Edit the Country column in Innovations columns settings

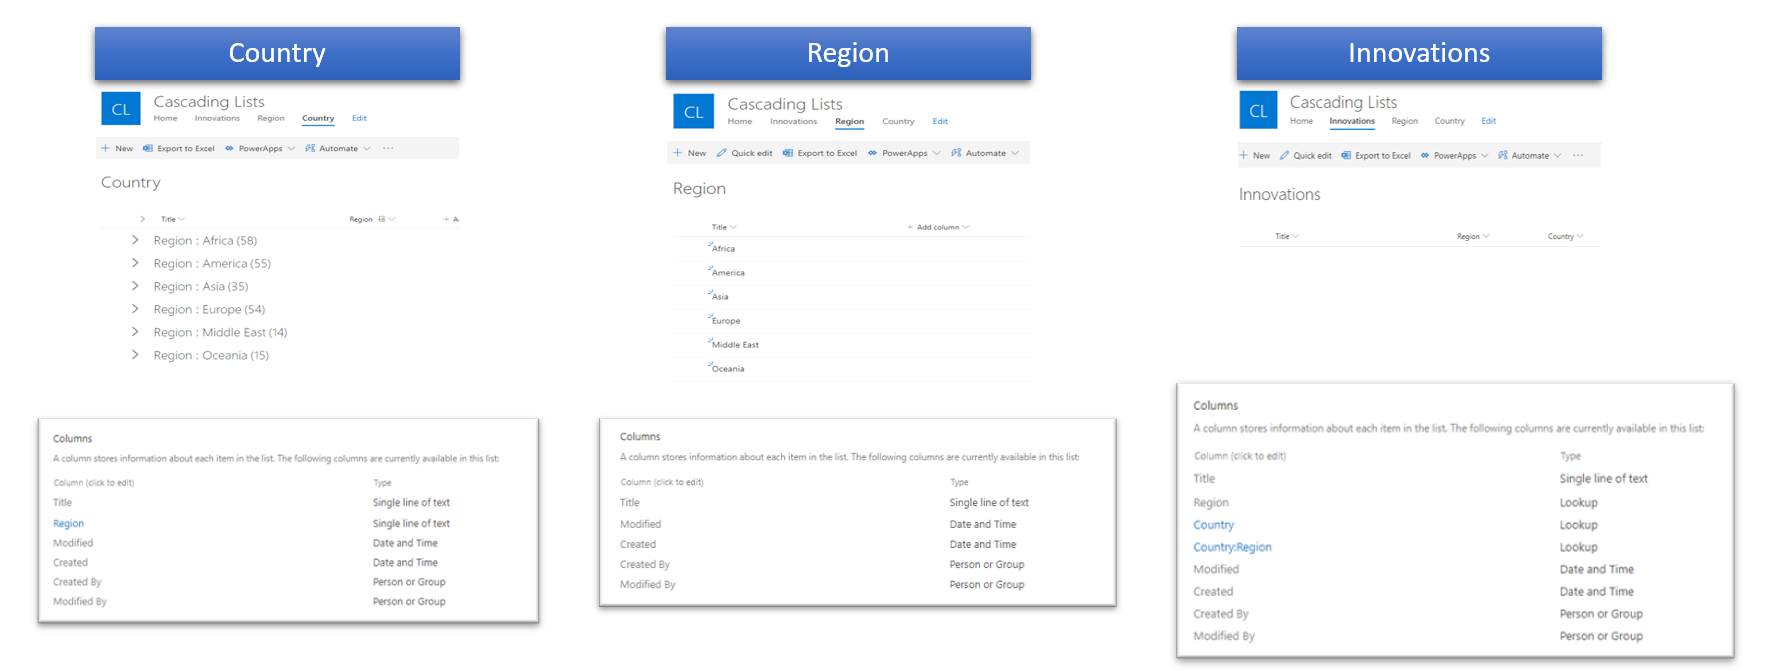1213,525
